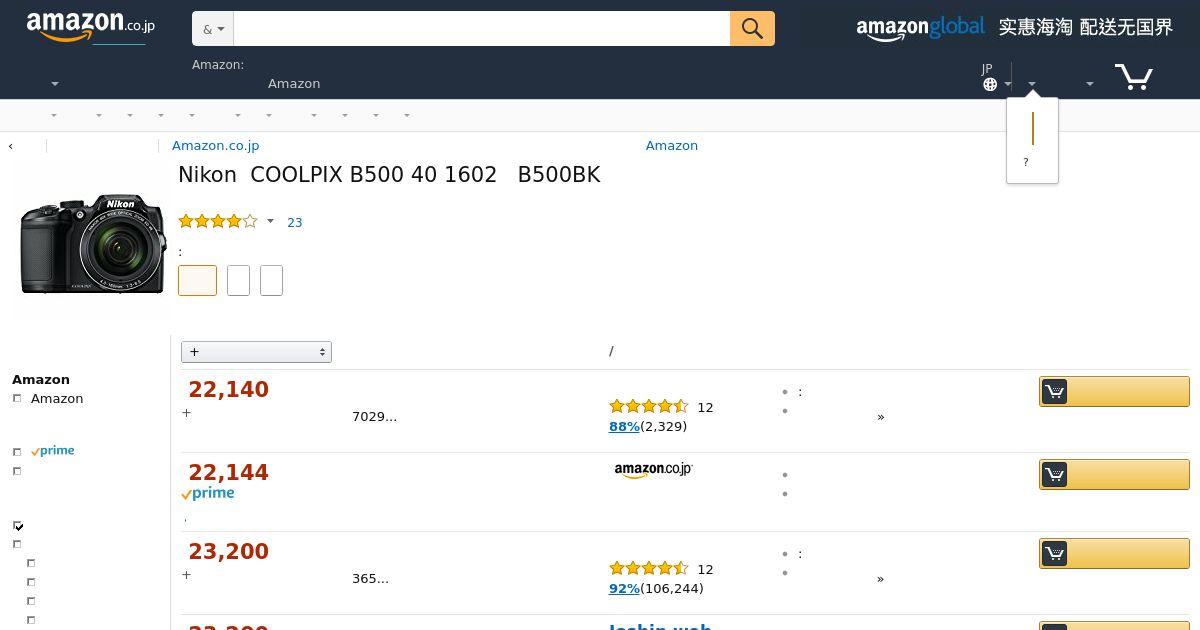Click the Amazon.co.jp logo
The width and height of the screenshot is (1200, 630).
(x=90, y=27)
